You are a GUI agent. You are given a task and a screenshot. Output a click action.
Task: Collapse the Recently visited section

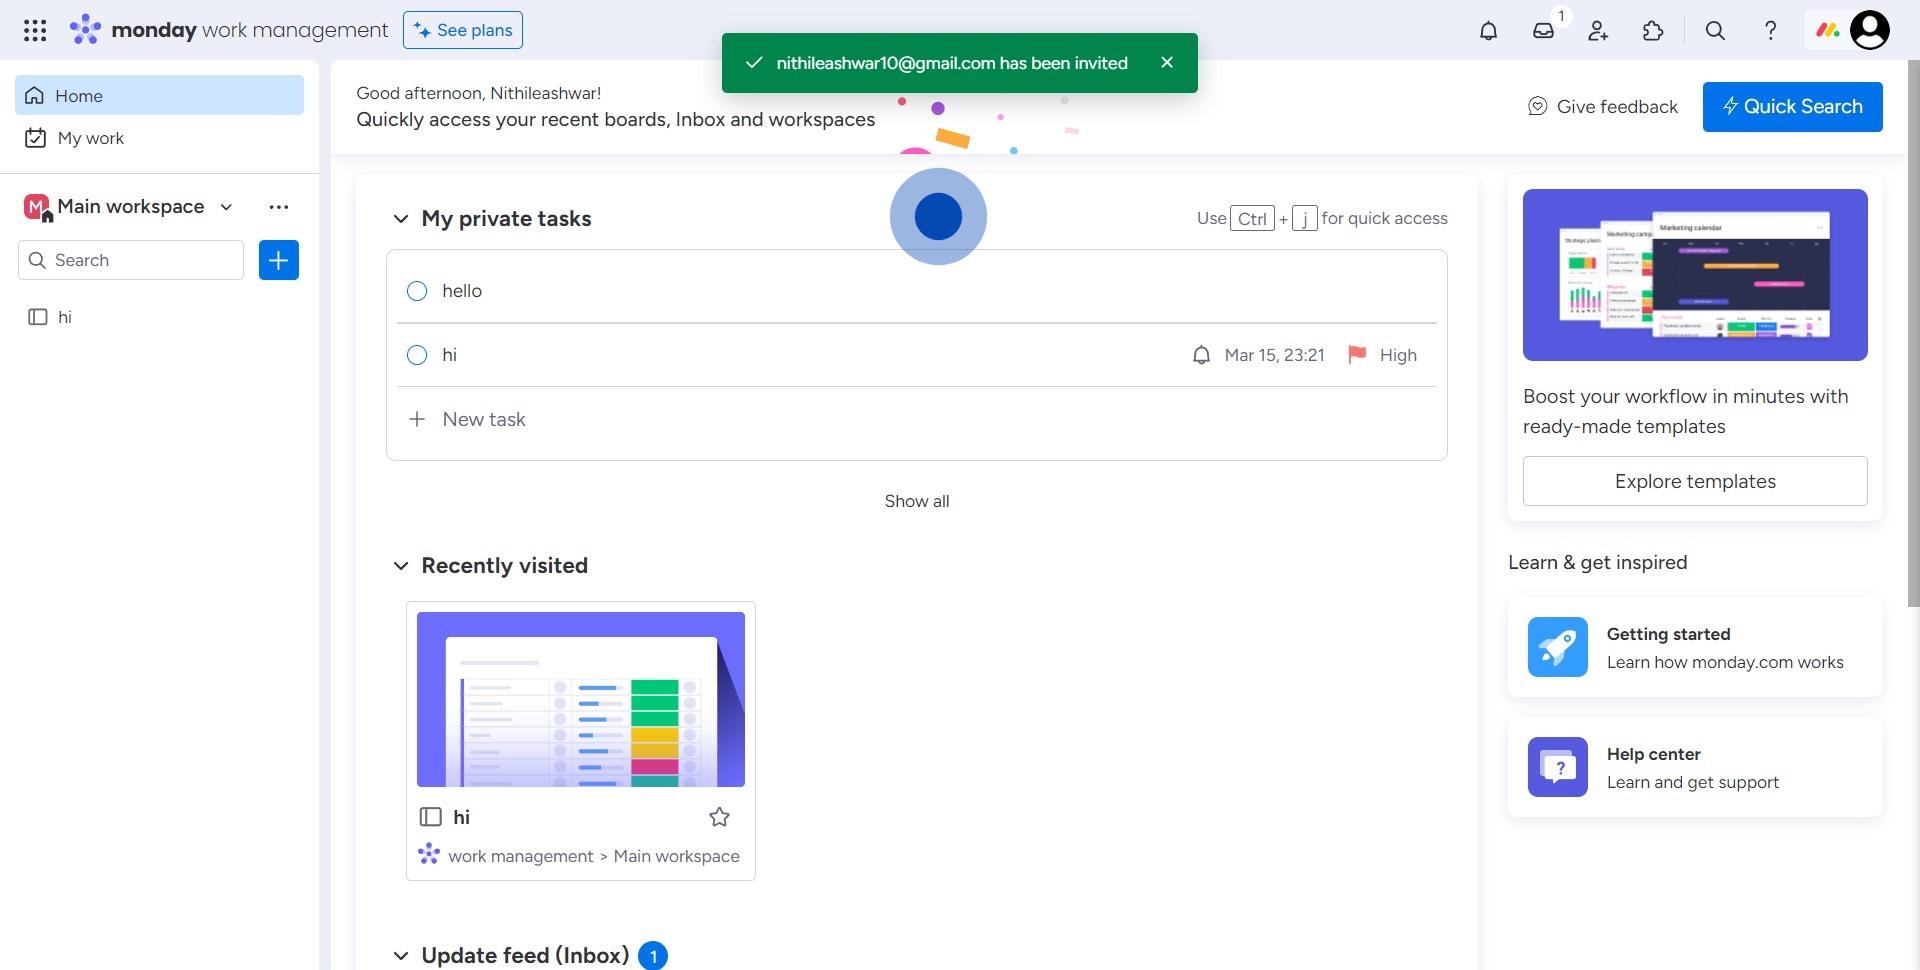[x=401, y=566]
